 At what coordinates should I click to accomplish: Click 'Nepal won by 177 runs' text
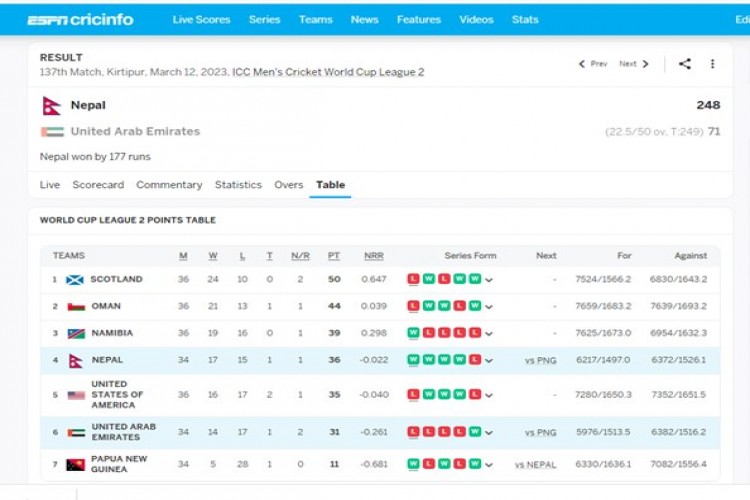click(x=95, y=157)
